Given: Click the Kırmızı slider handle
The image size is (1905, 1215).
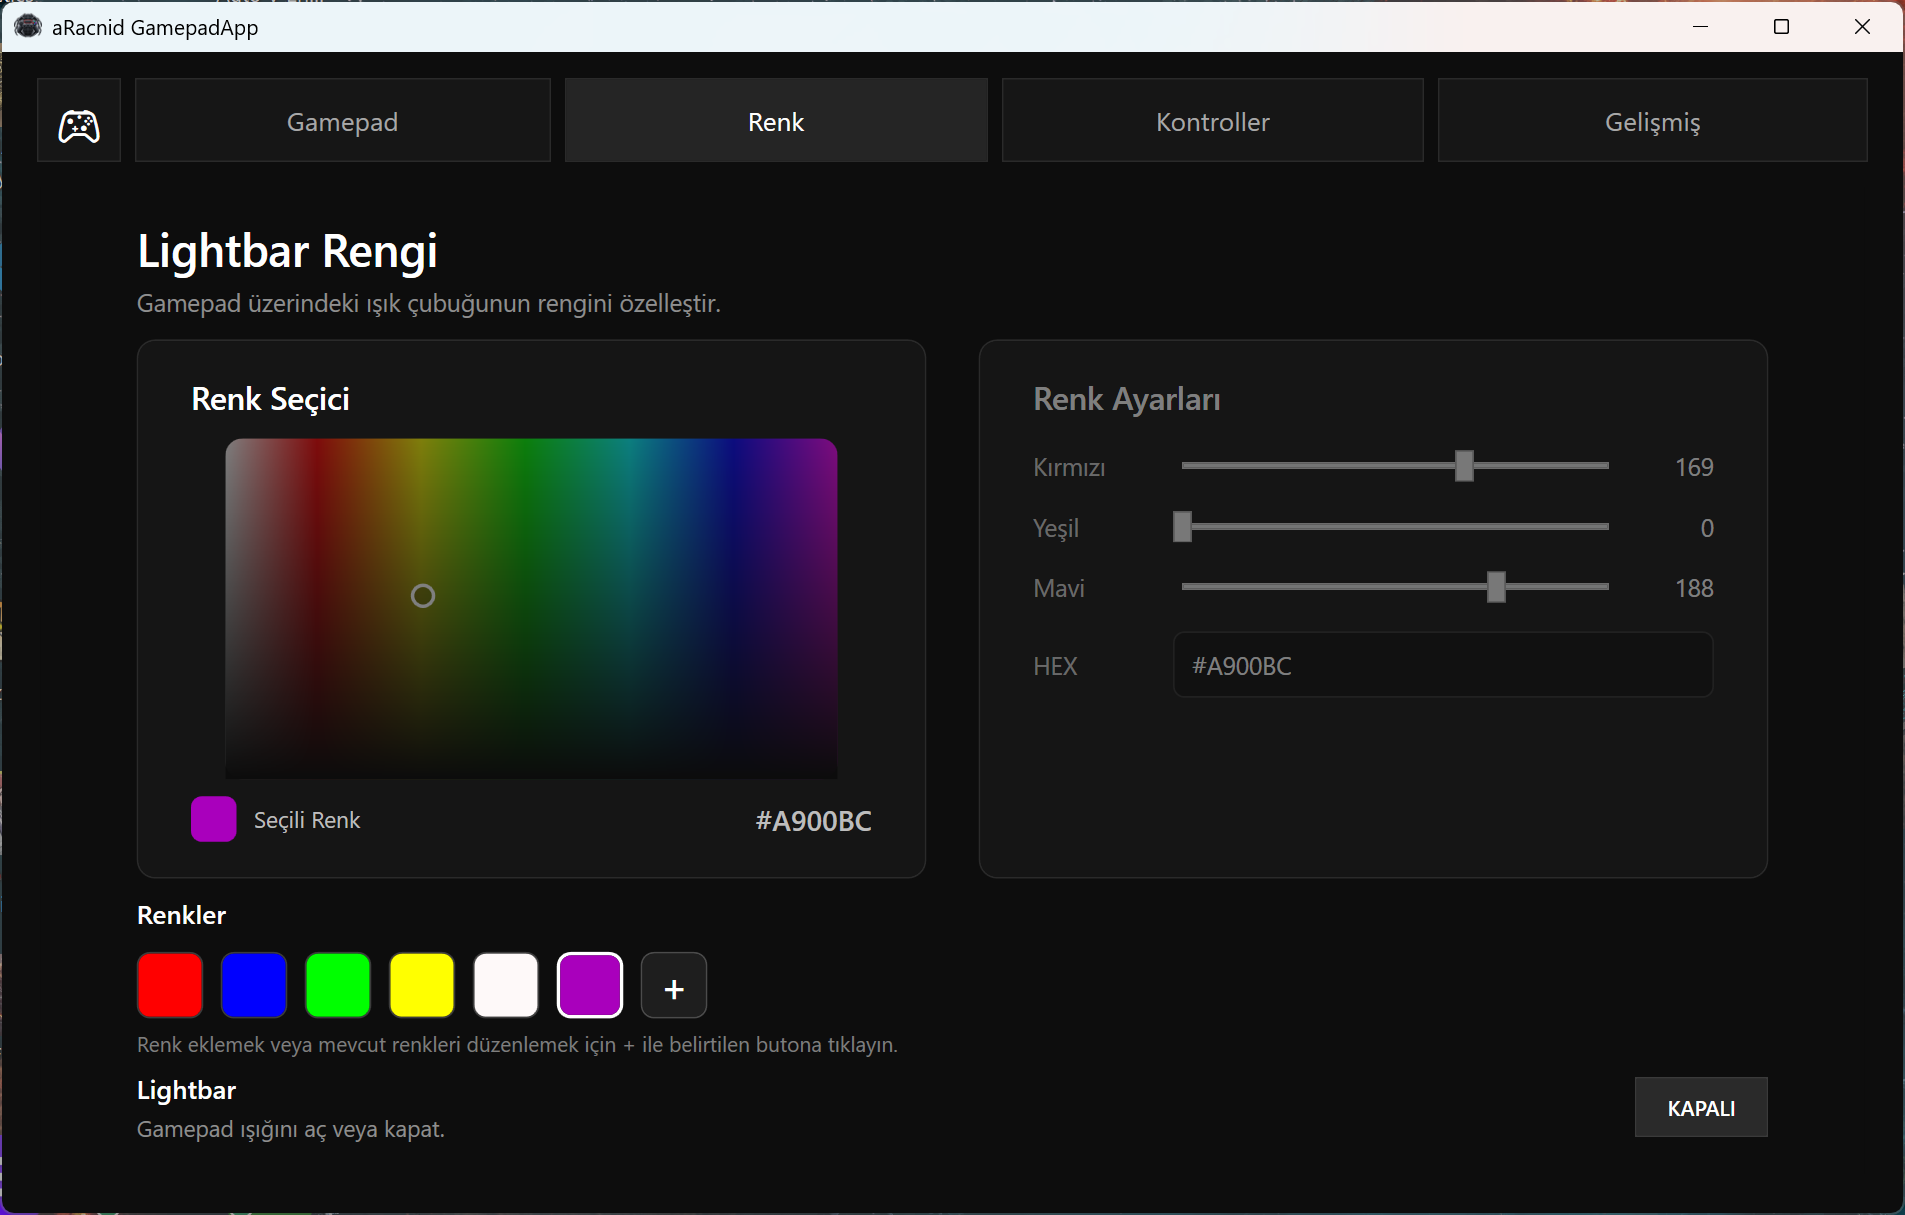Looking at the screenshot, I should coord(1464,466).
